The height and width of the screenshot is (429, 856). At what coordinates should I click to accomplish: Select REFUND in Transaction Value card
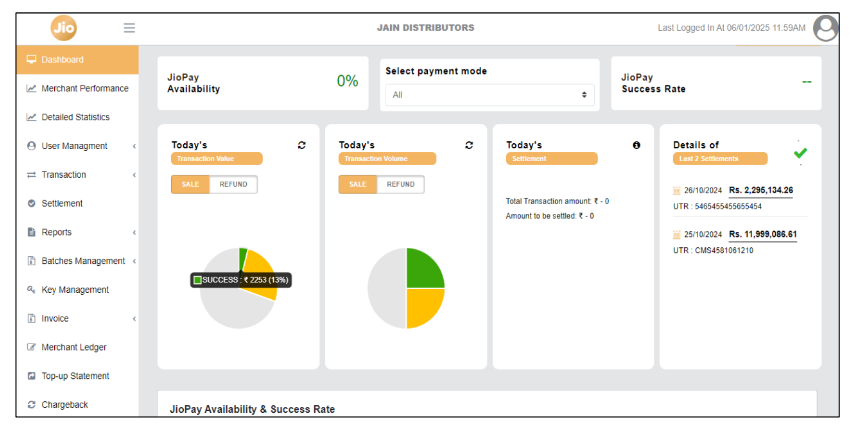234,184
